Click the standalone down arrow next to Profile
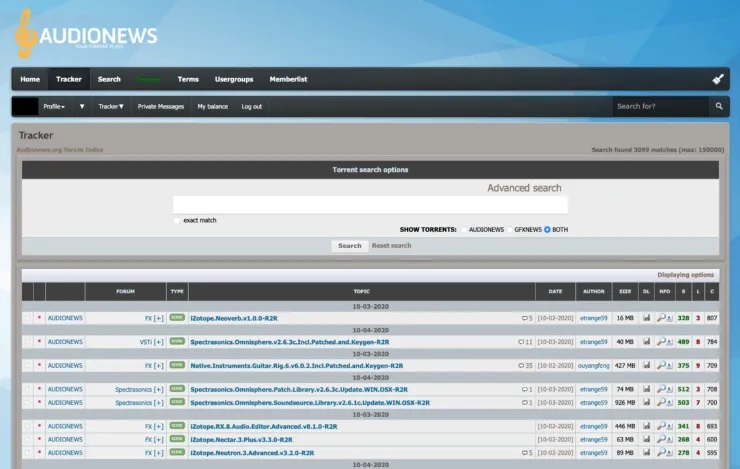740x469 pixels. pyautogui.click(x=82, y=107)
